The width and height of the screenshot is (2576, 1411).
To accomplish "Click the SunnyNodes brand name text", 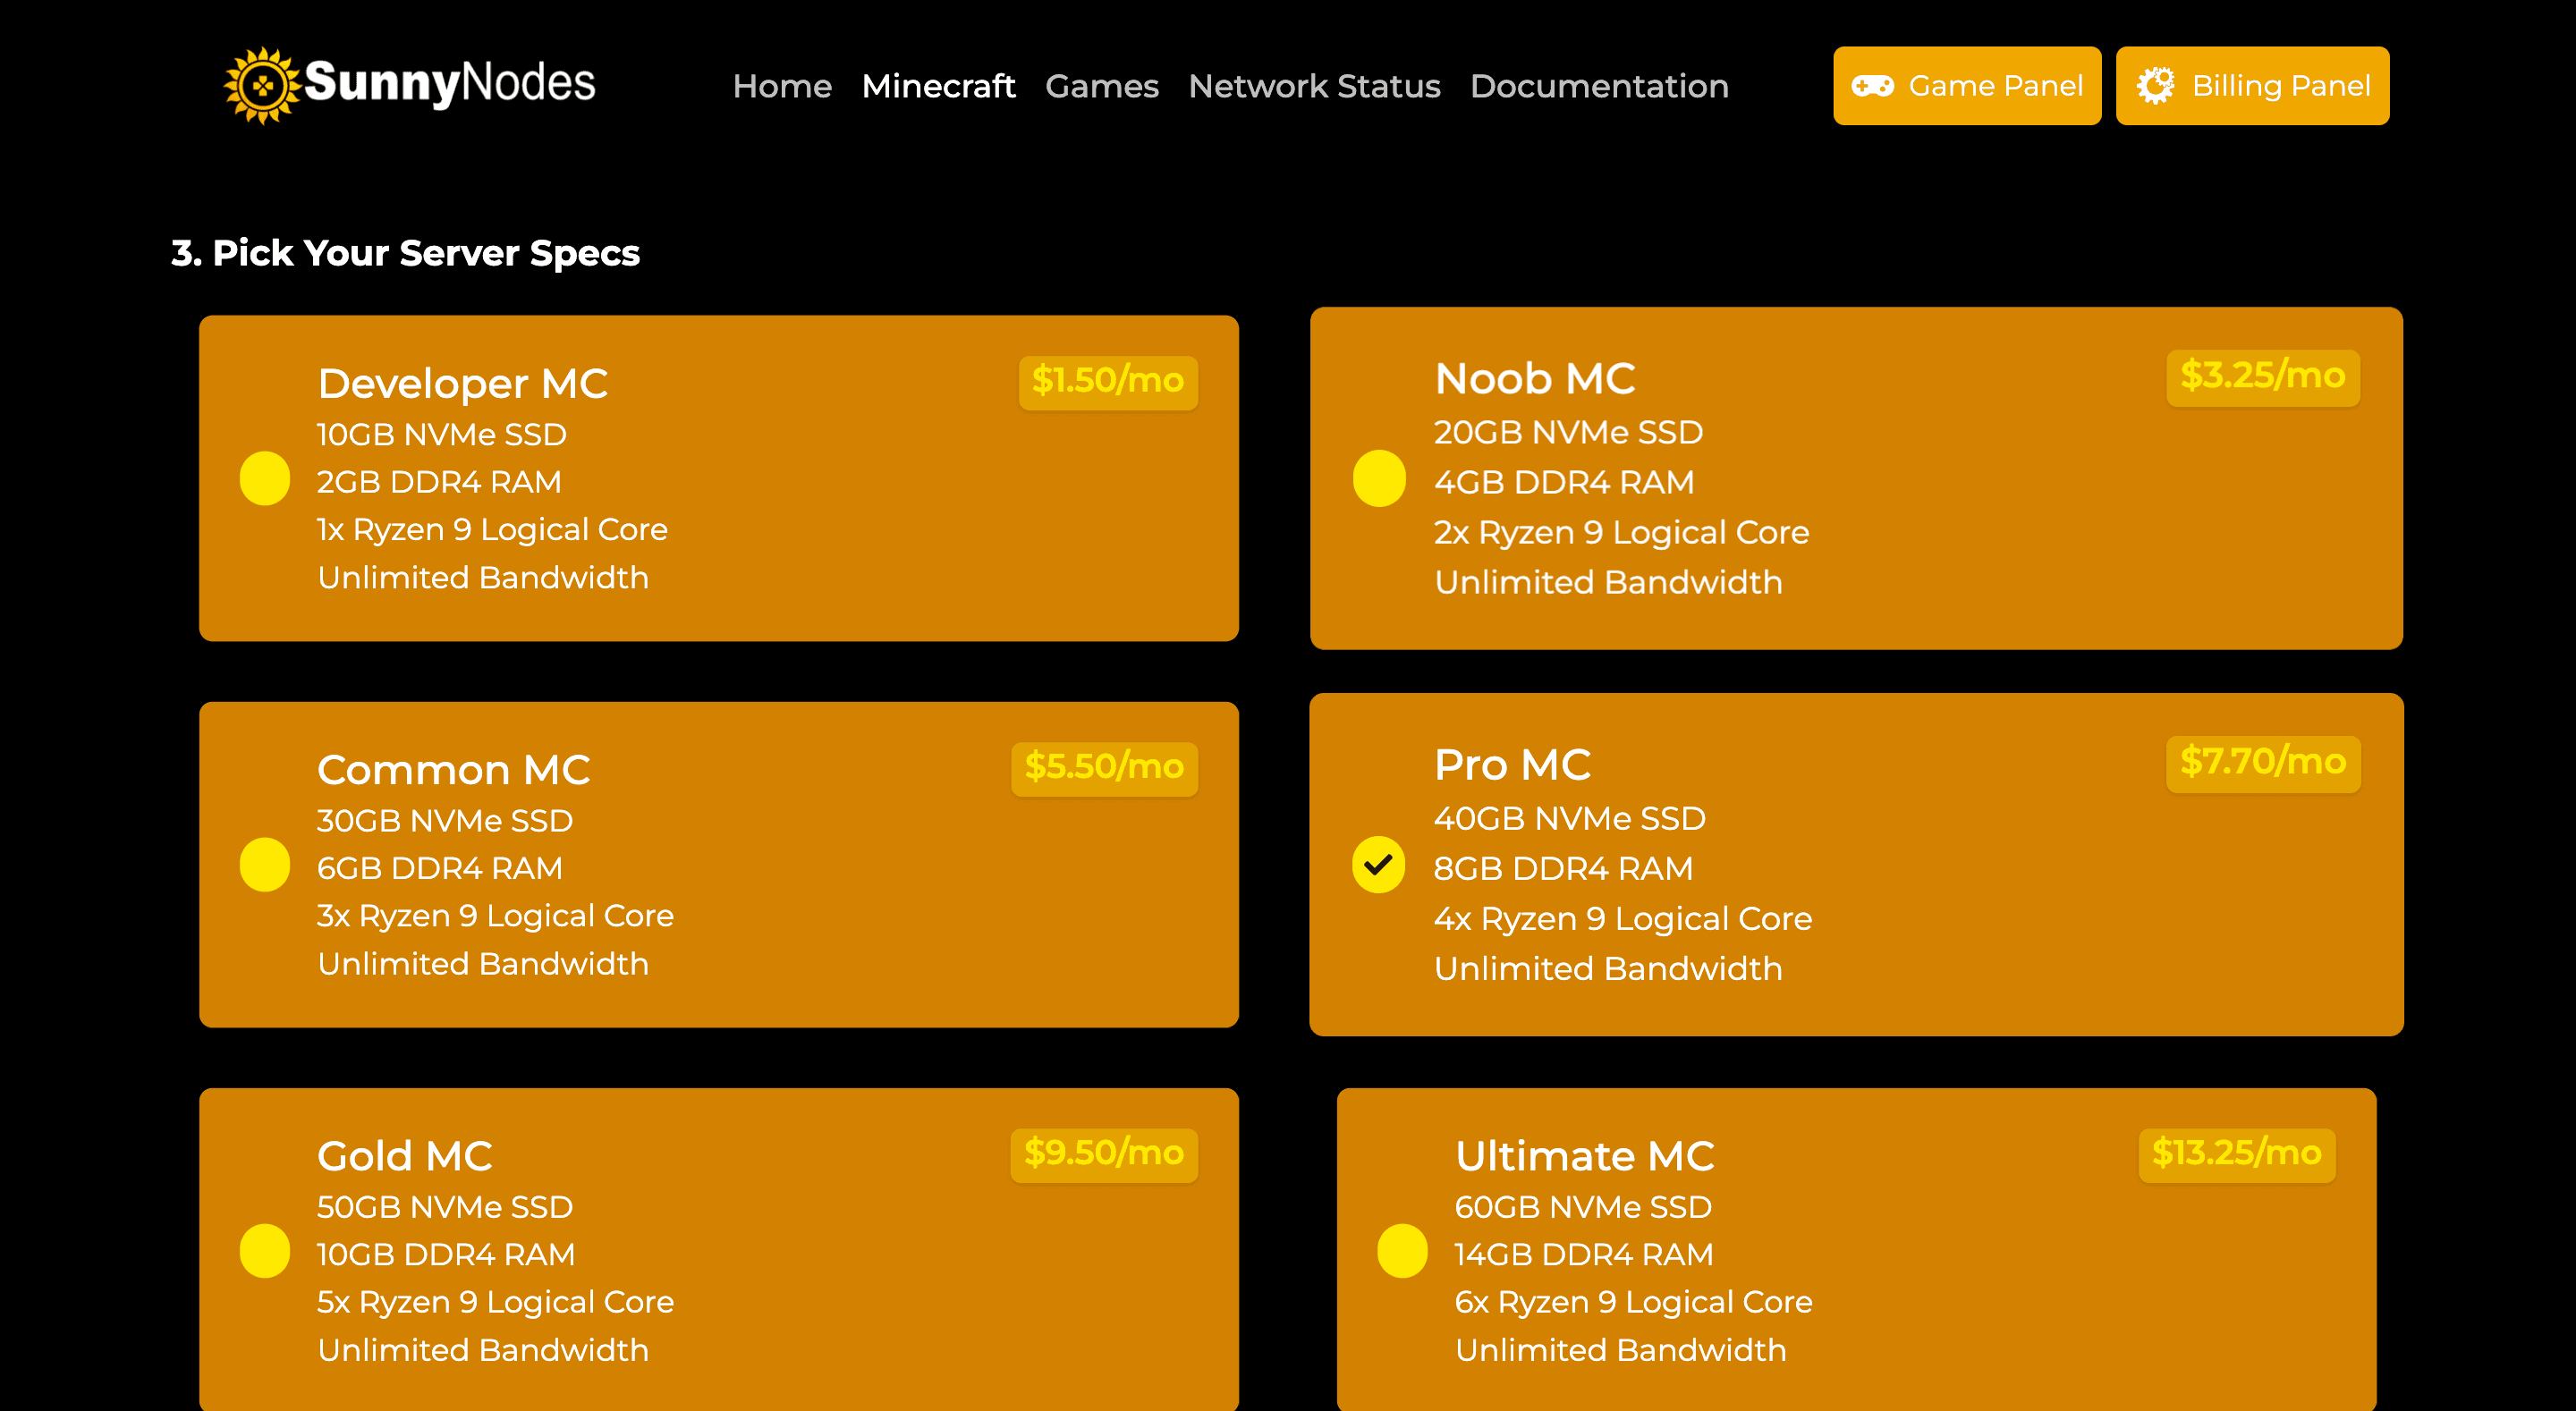I will coord(449,84).
